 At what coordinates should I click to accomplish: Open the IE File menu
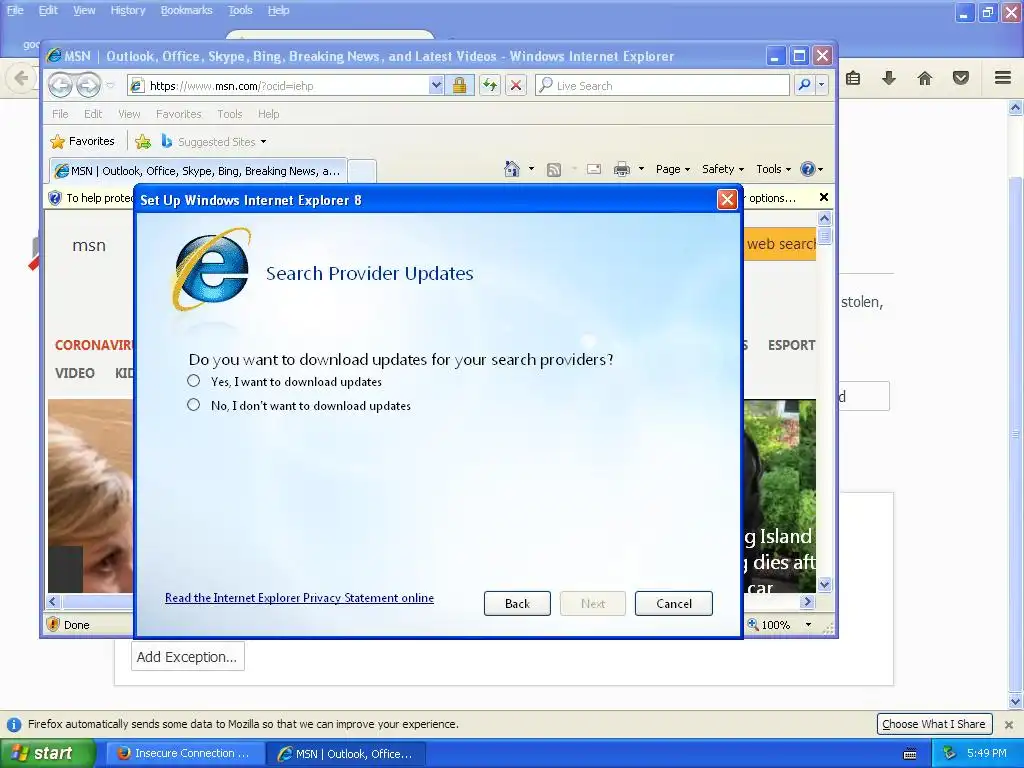tap(60, 114)
